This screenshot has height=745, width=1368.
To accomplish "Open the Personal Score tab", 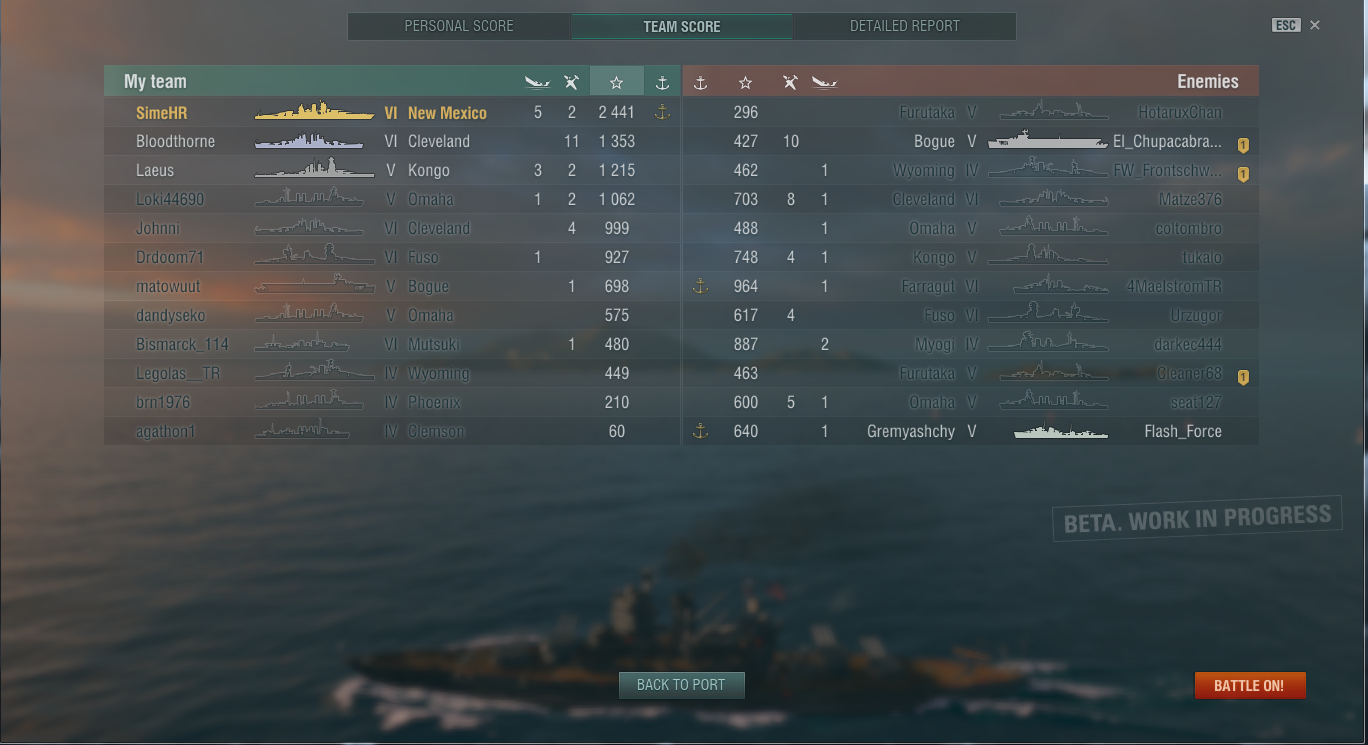I will click(x=459, y=26).
